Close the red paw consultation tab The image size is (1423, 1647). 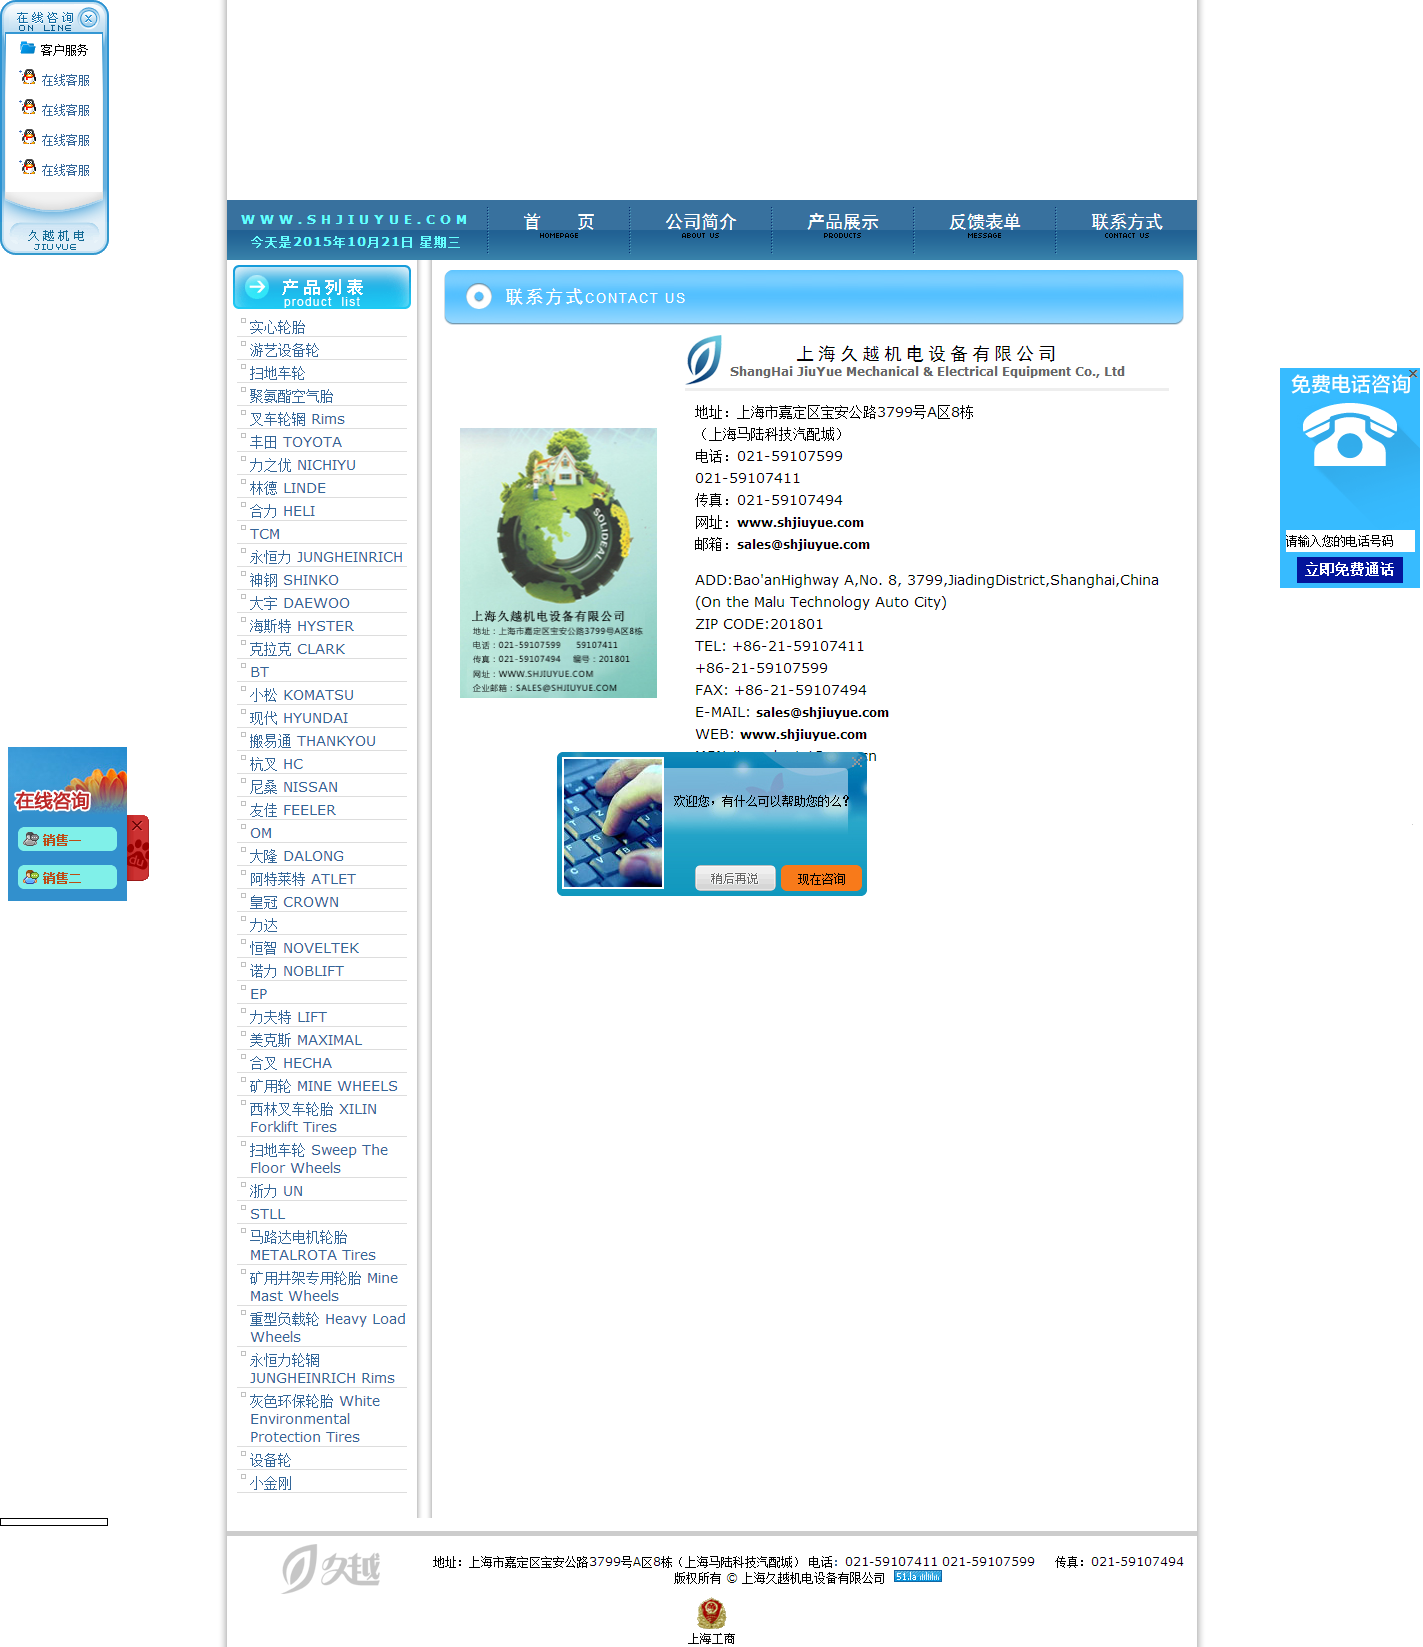click(137, 826)
